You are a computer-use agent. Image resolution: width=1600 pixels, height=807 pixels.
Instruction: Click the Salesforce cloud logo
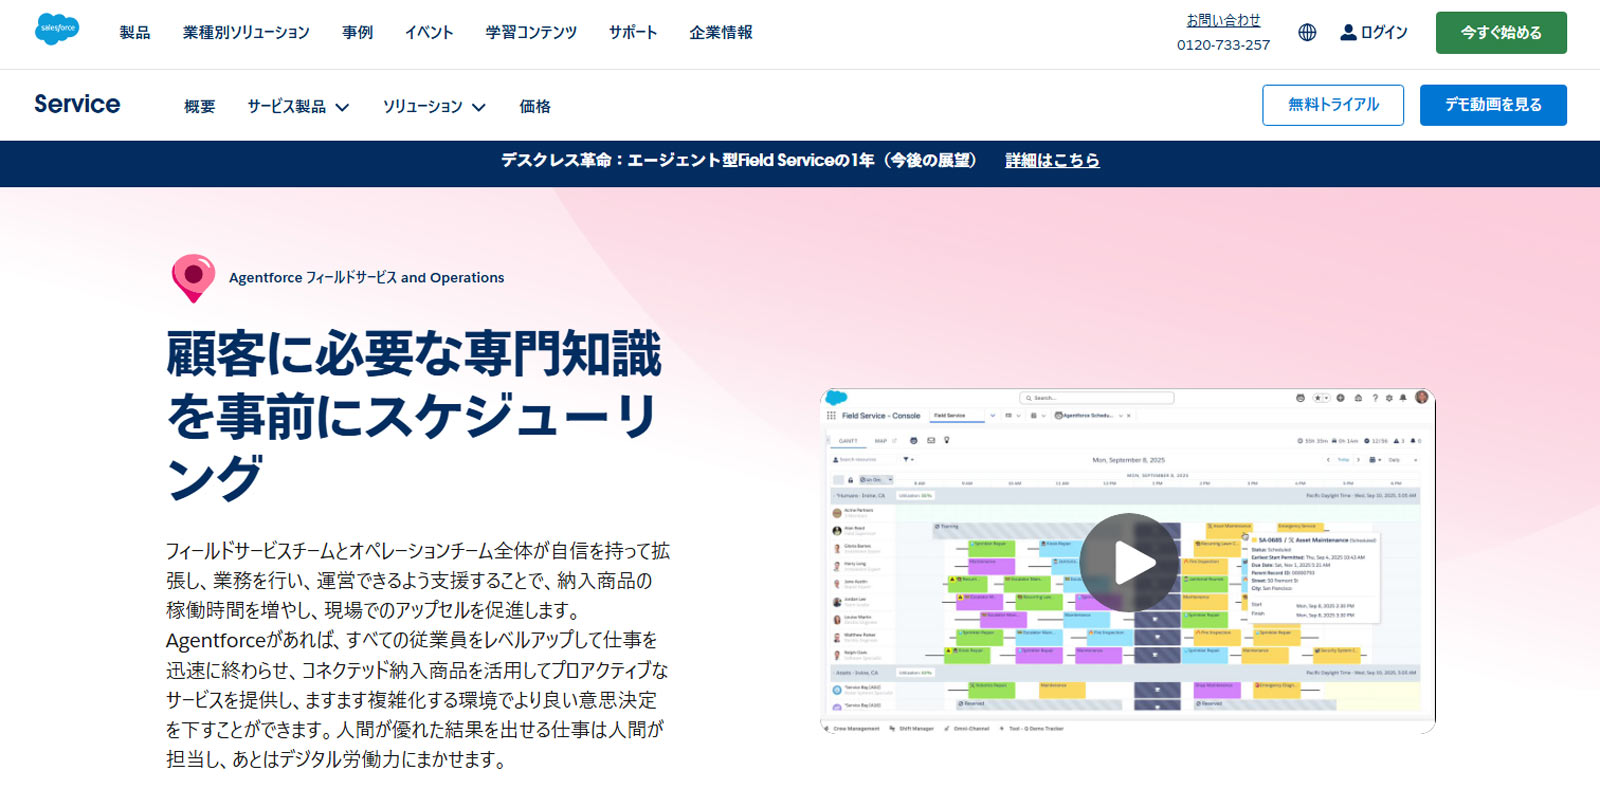57,29
